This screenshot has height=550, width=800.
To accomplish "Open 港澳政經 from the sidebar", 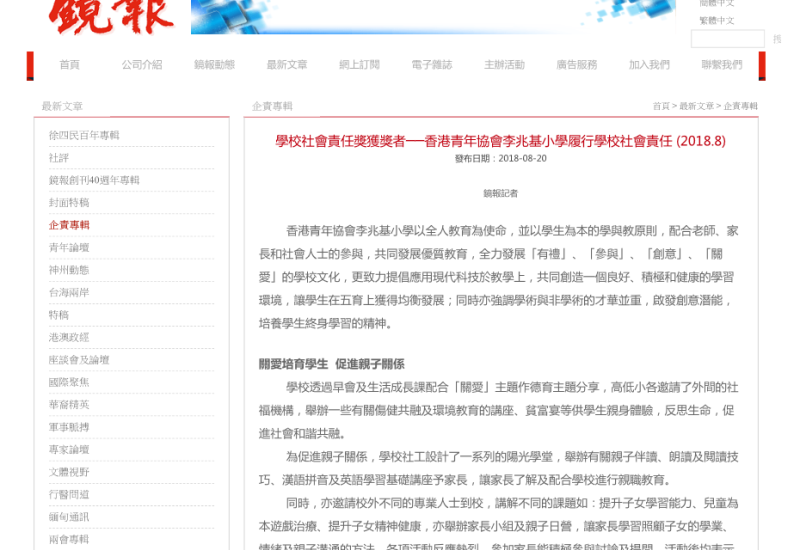I will [x=69, y=337].
